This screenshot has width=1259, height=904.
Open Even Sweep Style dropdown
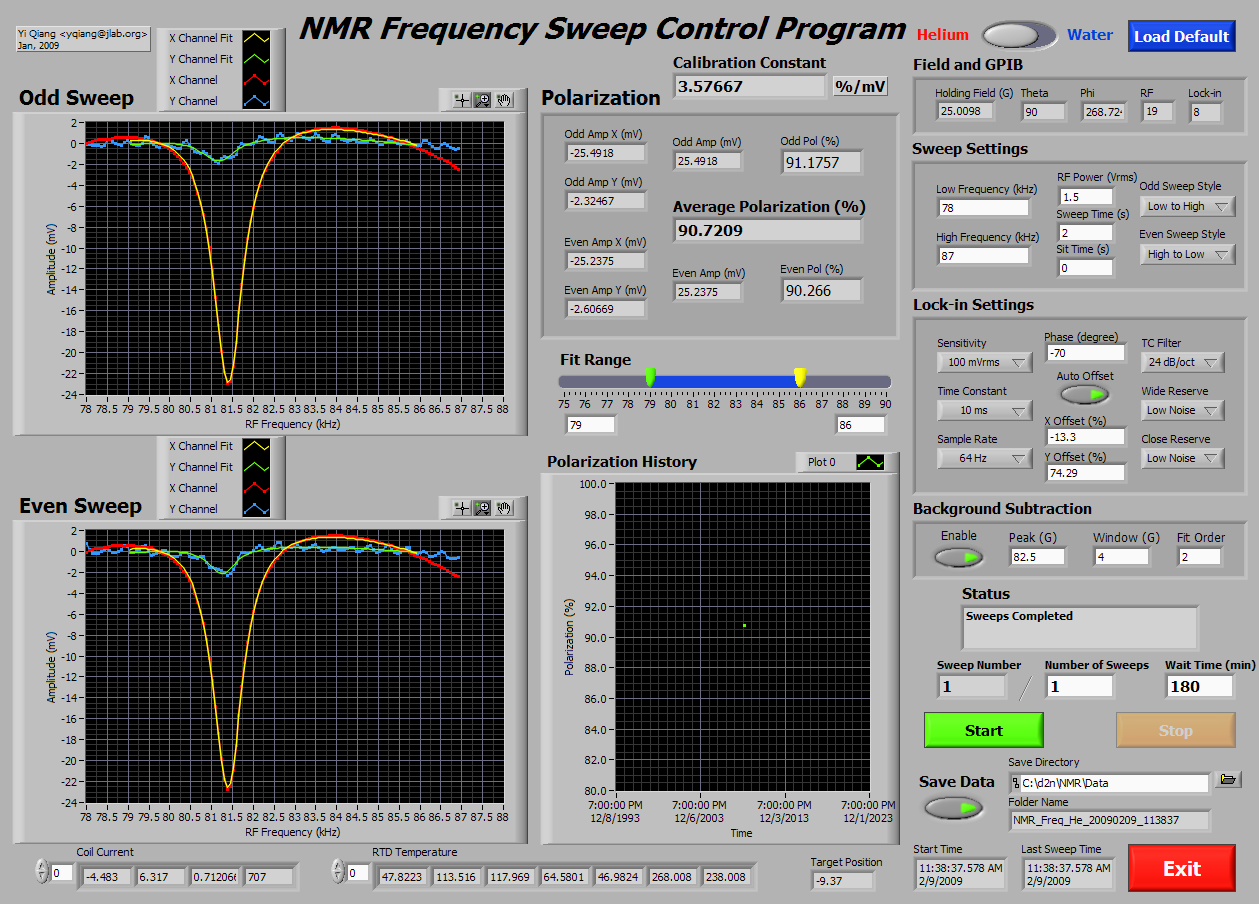click(1188, 254)
